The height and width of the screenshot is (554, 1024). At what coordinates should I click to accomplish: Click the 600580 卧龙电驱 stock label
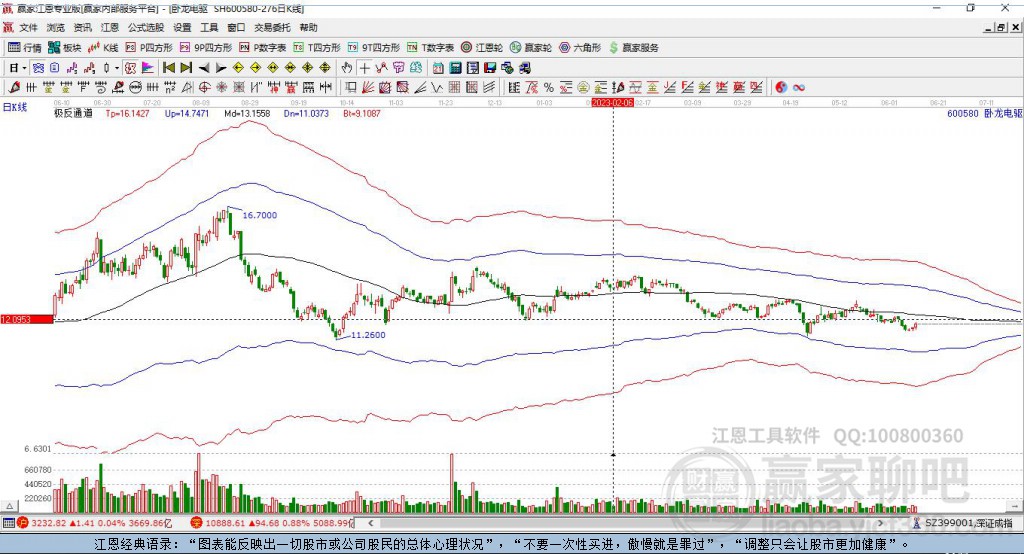pyautogui.click(x=984, y=113)
